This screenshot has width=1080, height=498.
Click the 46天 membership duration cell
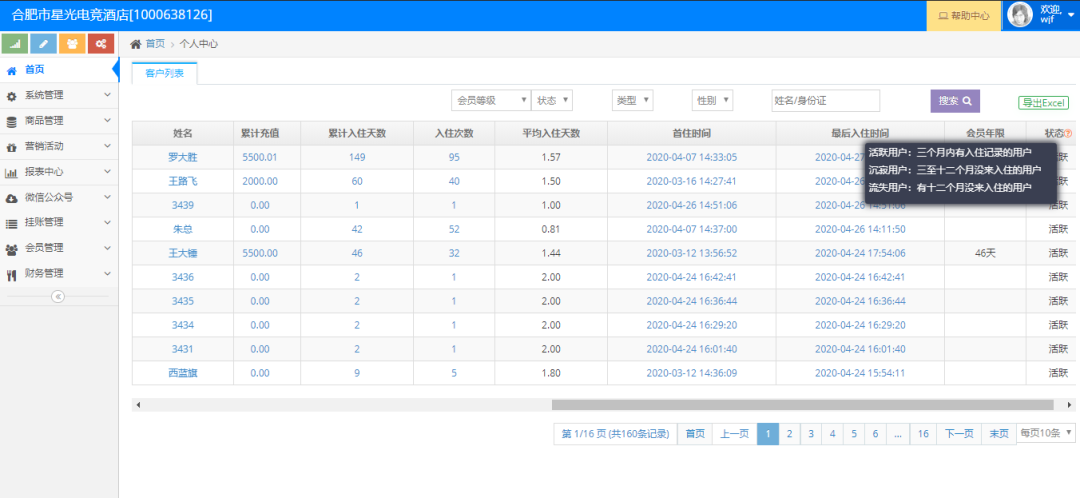[x=985, y=253]
